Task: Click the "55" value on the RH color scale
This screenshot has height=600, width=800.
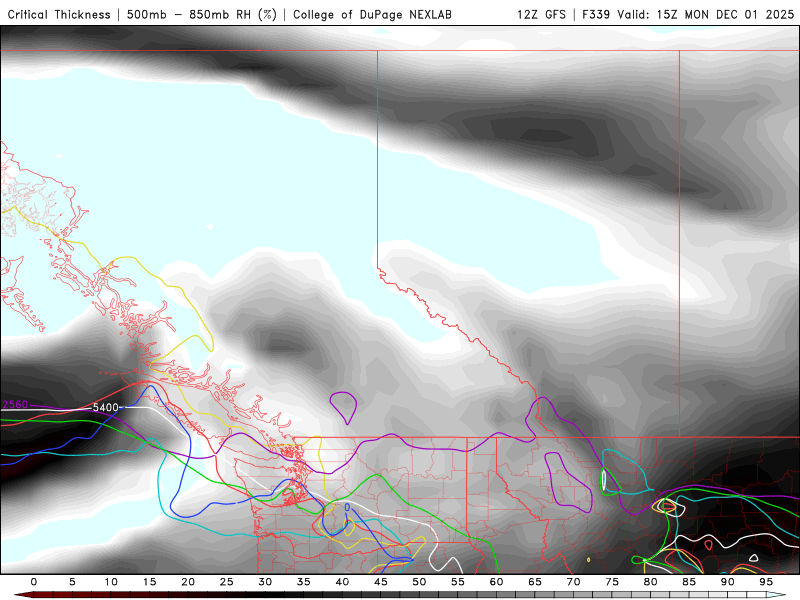Action: point(458,582)
